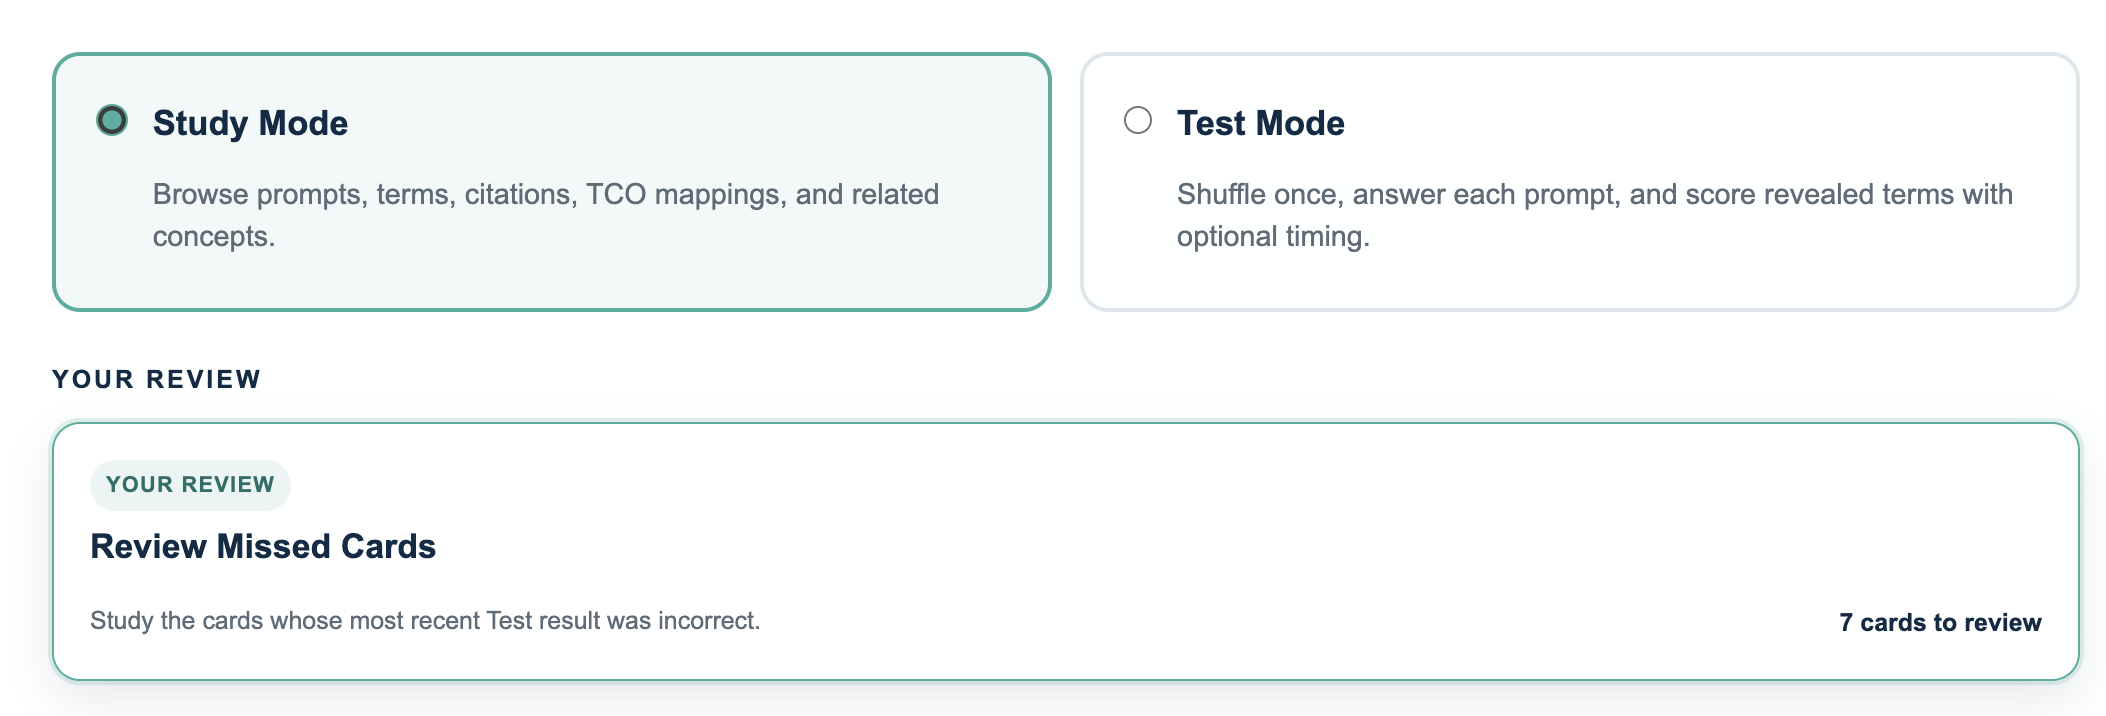
Task: Open the Review Missed Cards panel
Action: (x=1066, y=551)
